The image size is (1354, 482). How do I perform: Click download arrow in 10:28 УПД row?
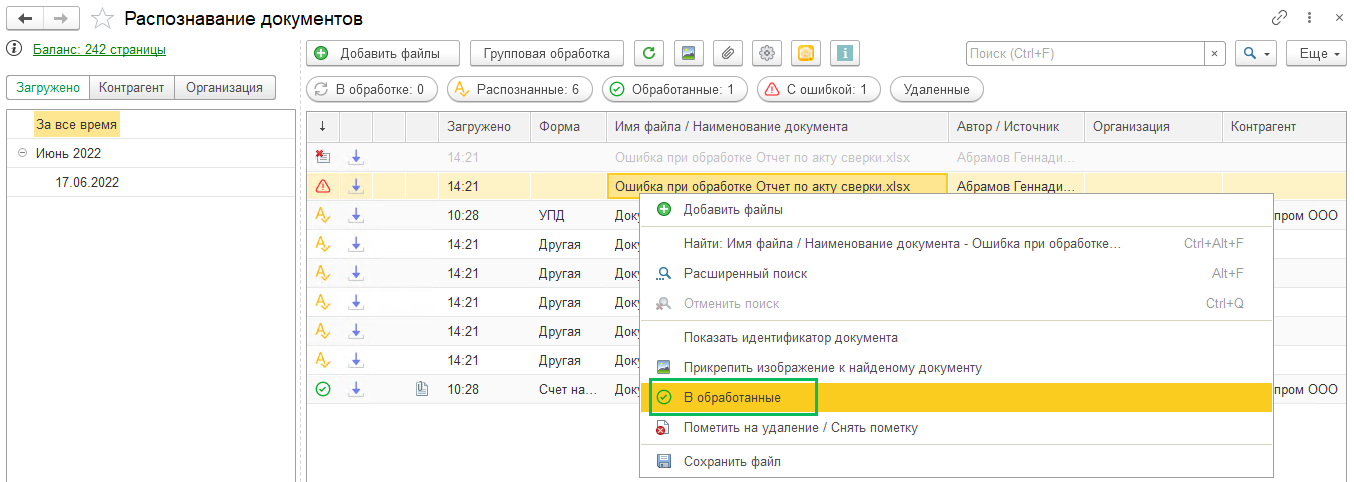tap(356, 215)
